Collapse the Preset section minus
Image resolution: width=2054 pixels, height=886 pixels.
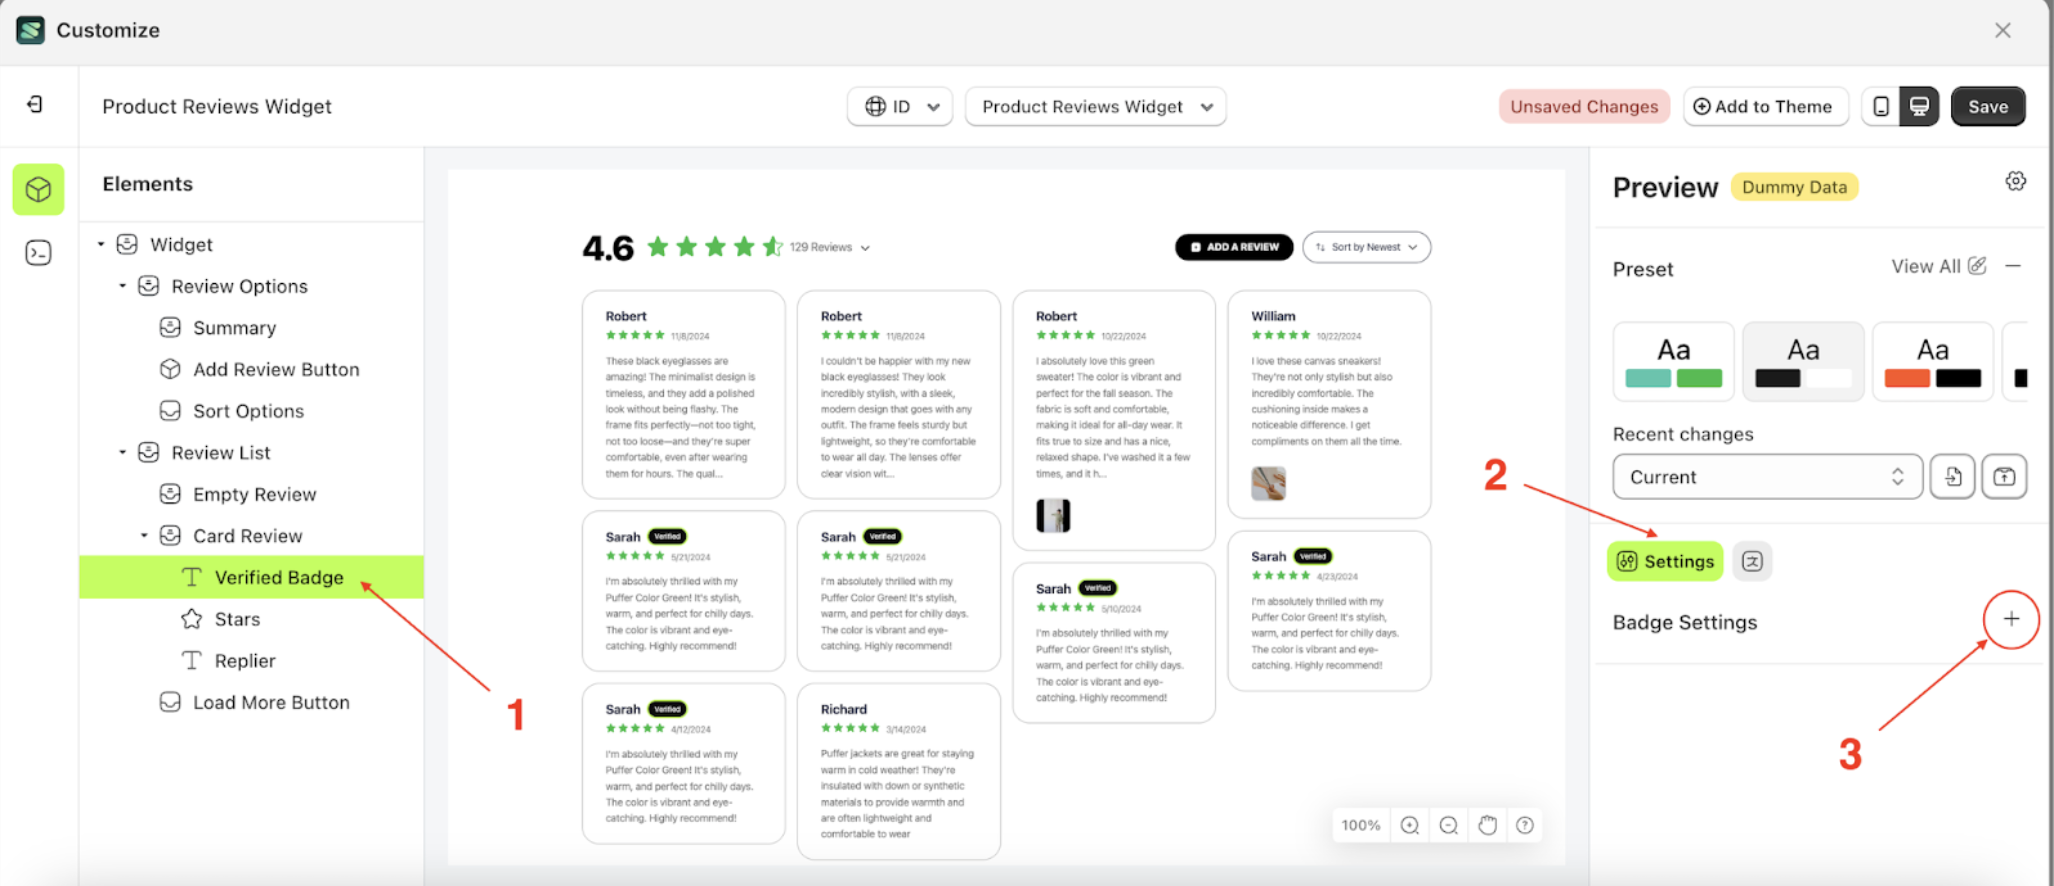[x=2013, y=266]
